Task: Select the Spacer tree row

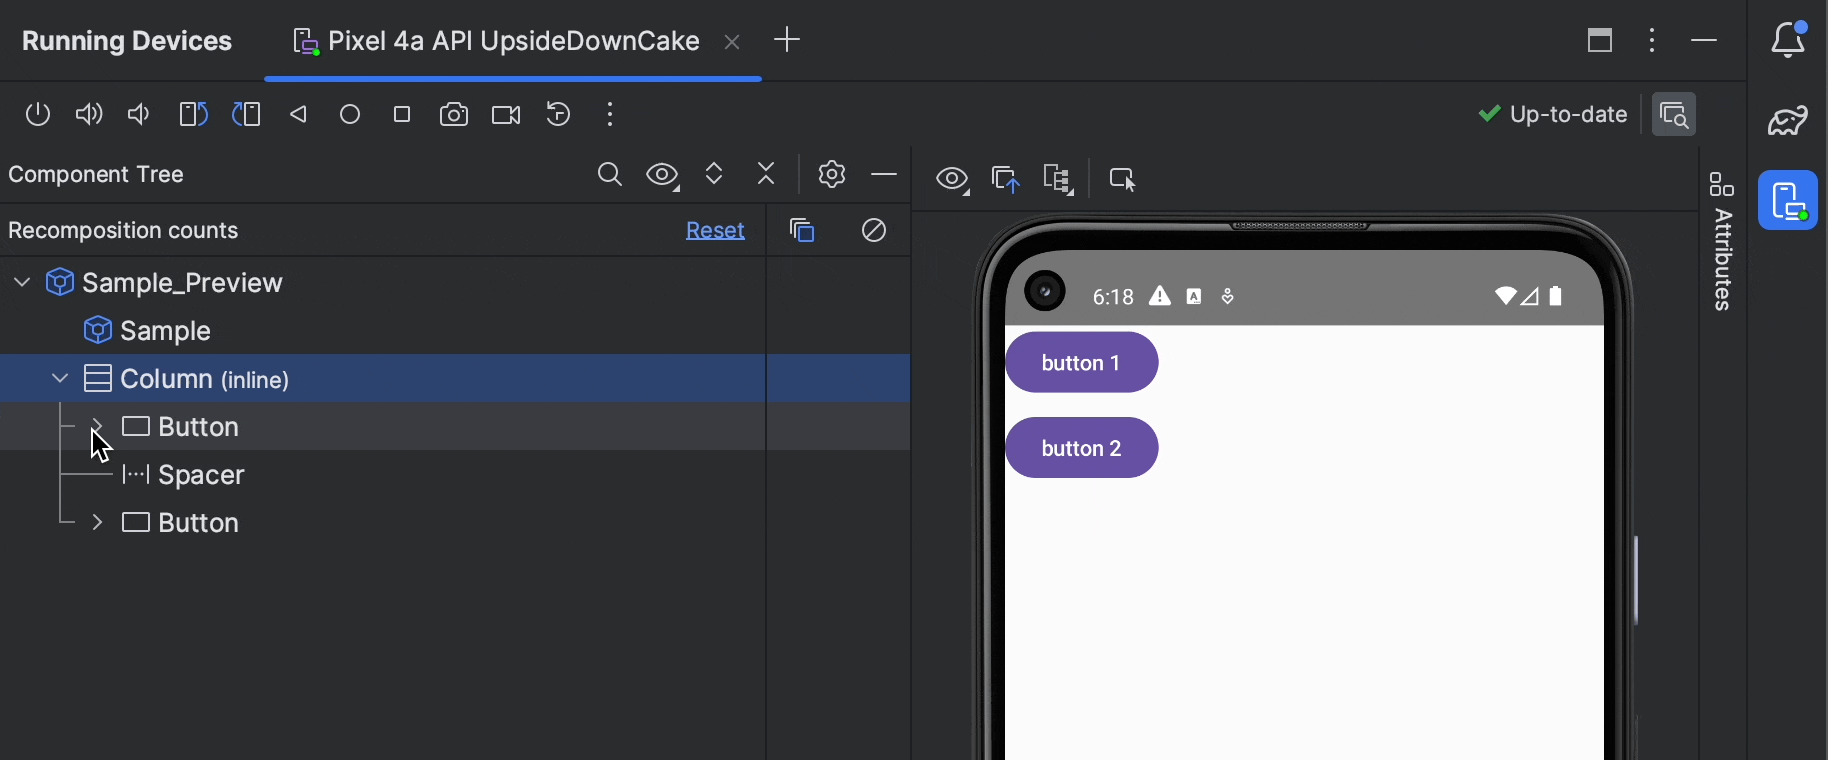Action: tap(383, 475)
